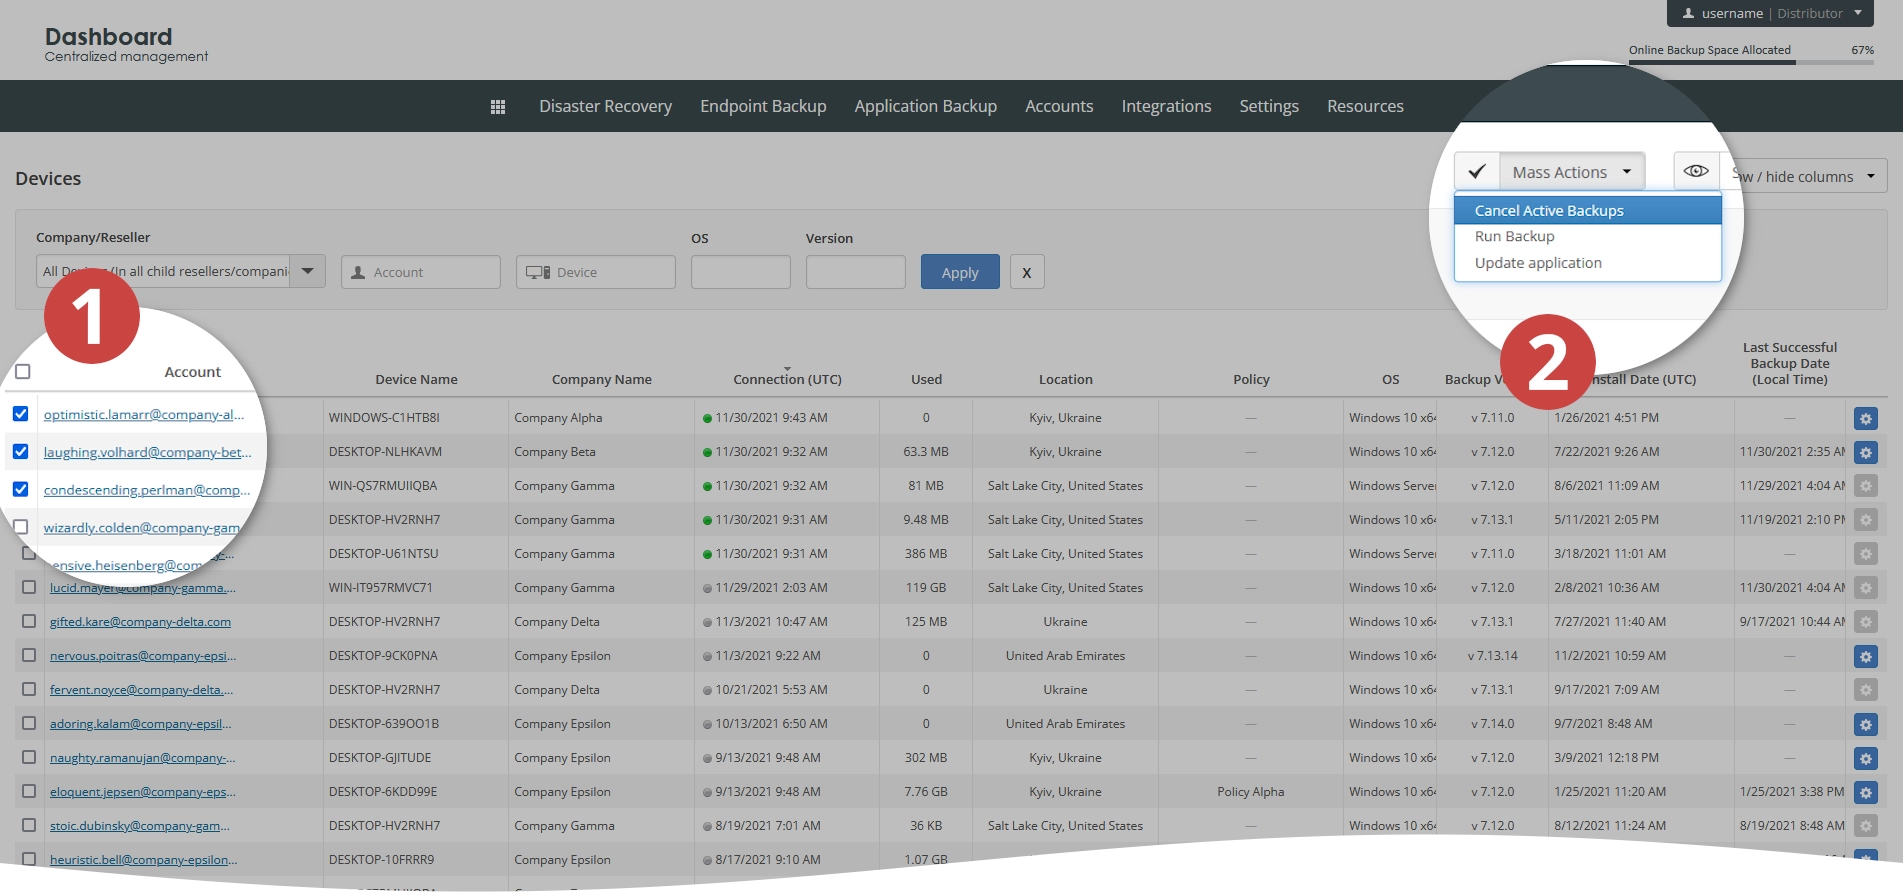Click the gear icon for DESKTOP-NLHKAVM row
Image resolution: width=1903 pixels, height=892 pixels.
(1865, 453)
